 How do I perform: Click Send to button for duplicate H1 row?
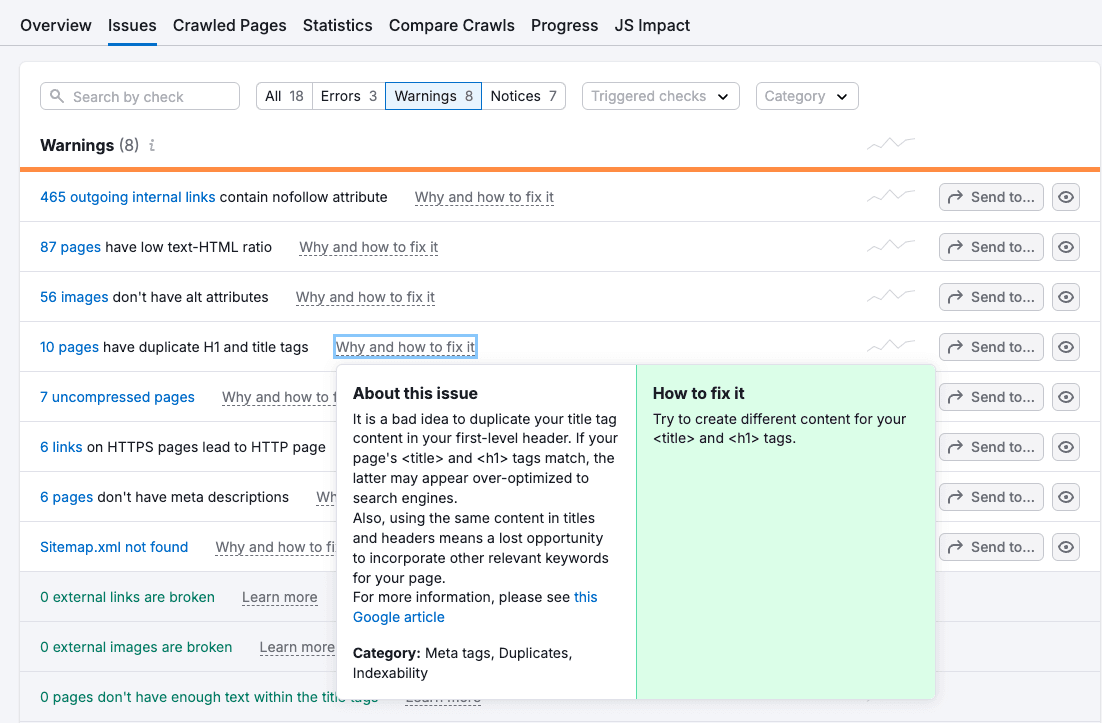coord(990,347)
